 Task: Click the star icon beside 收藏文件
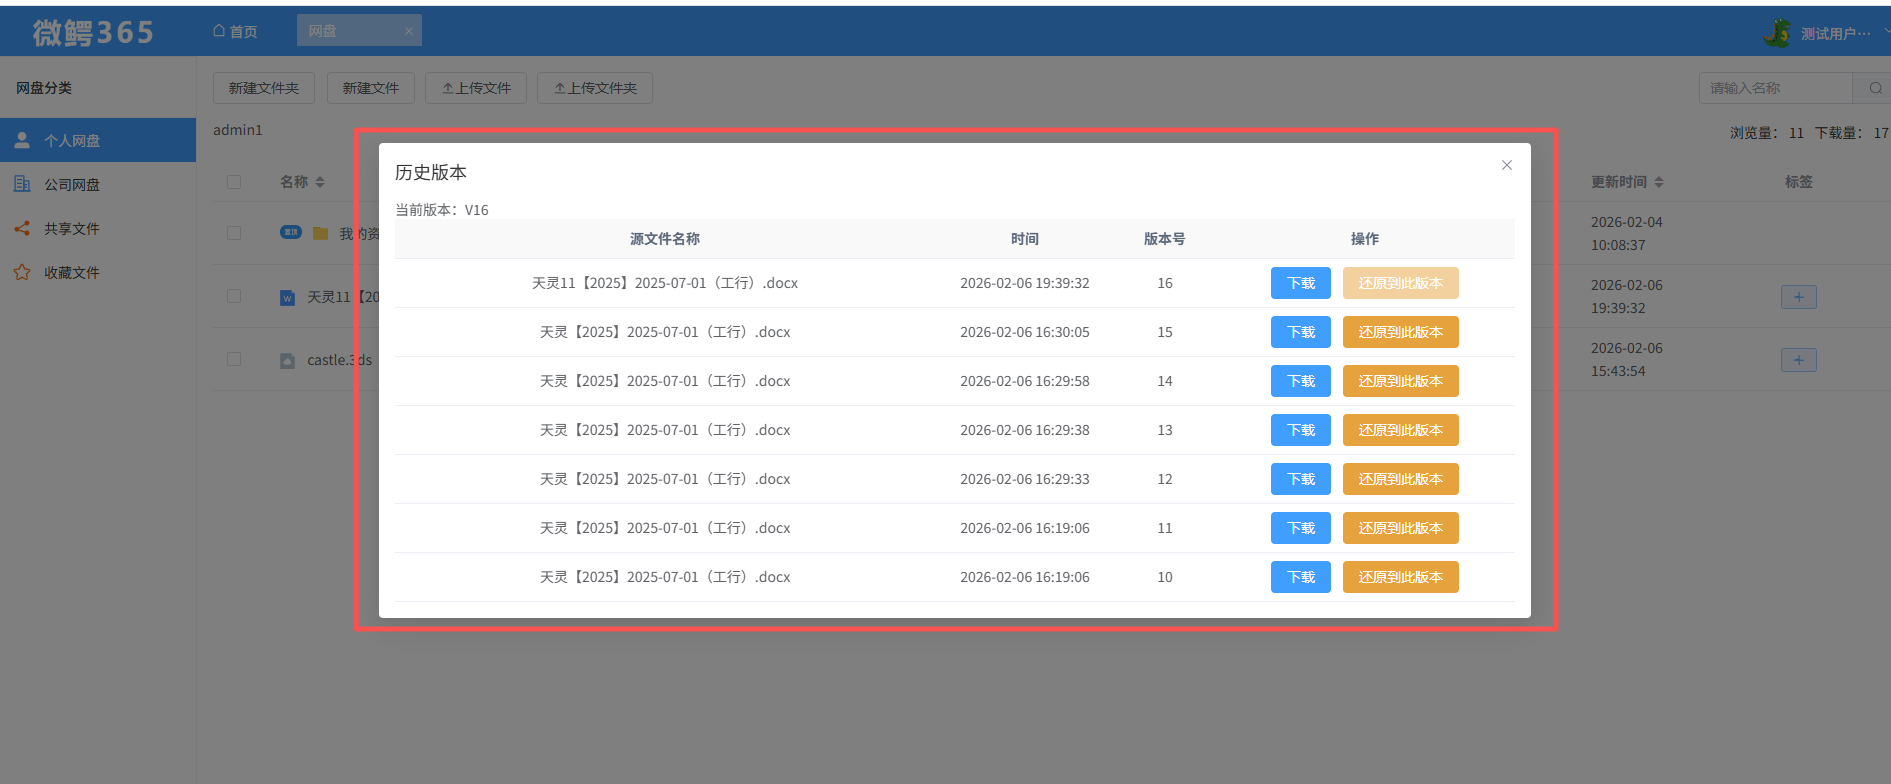22,272
